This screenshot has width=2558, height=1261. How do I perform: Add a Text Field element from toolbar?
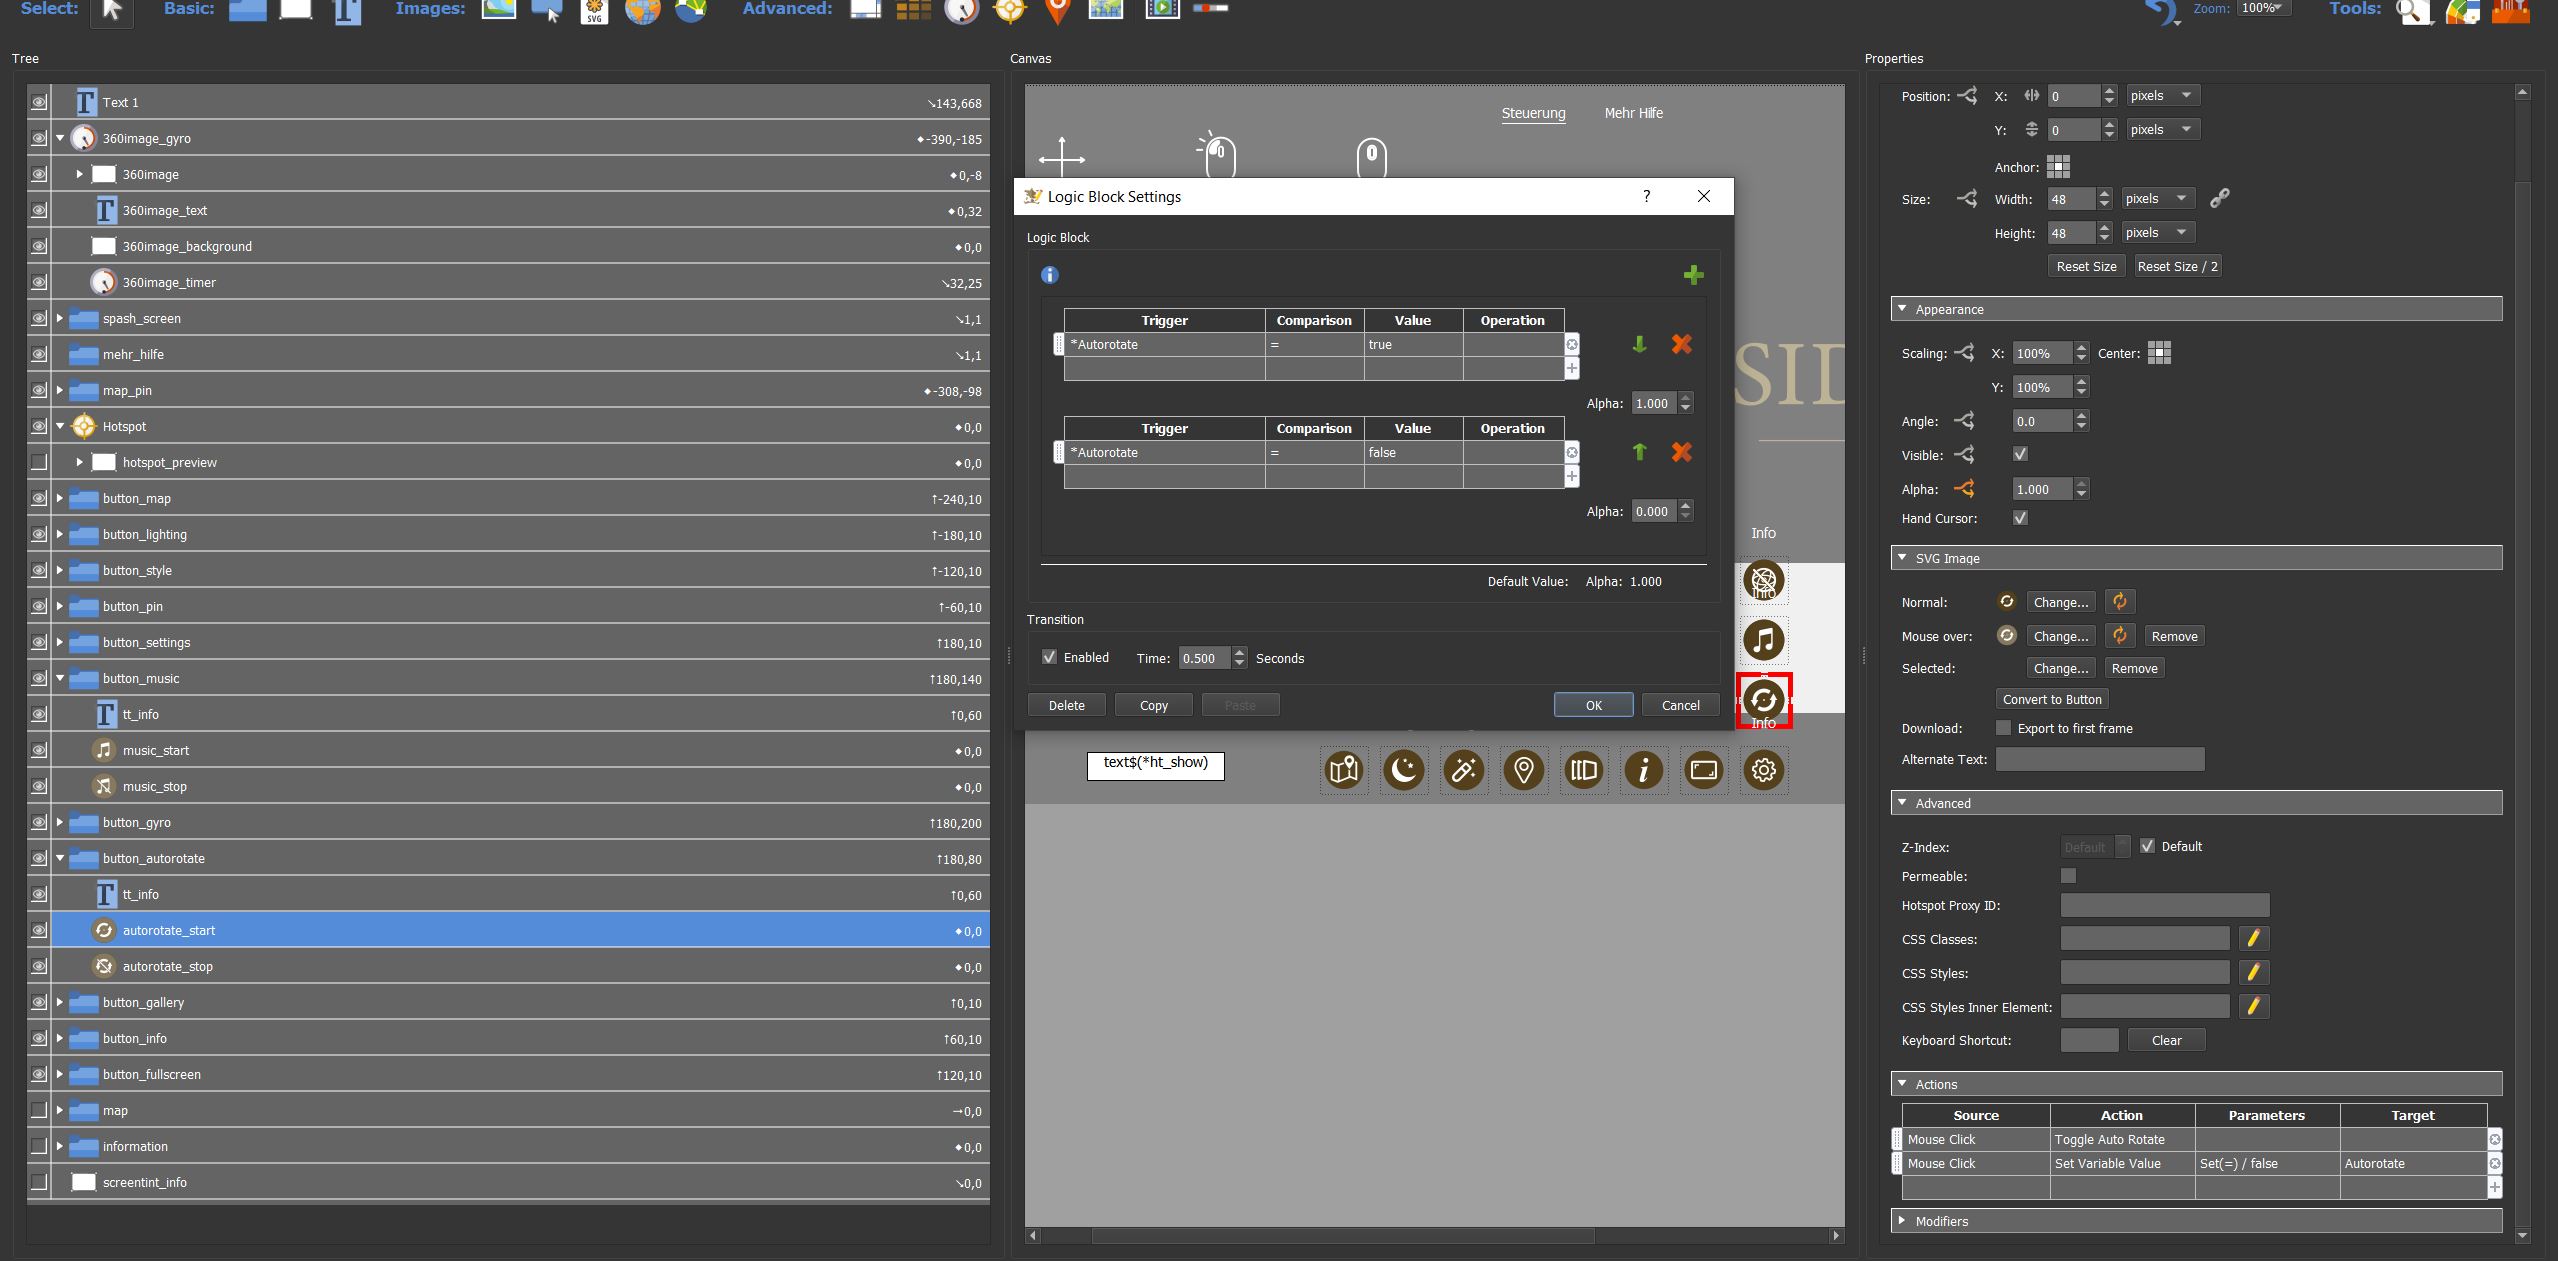(346, 11)
